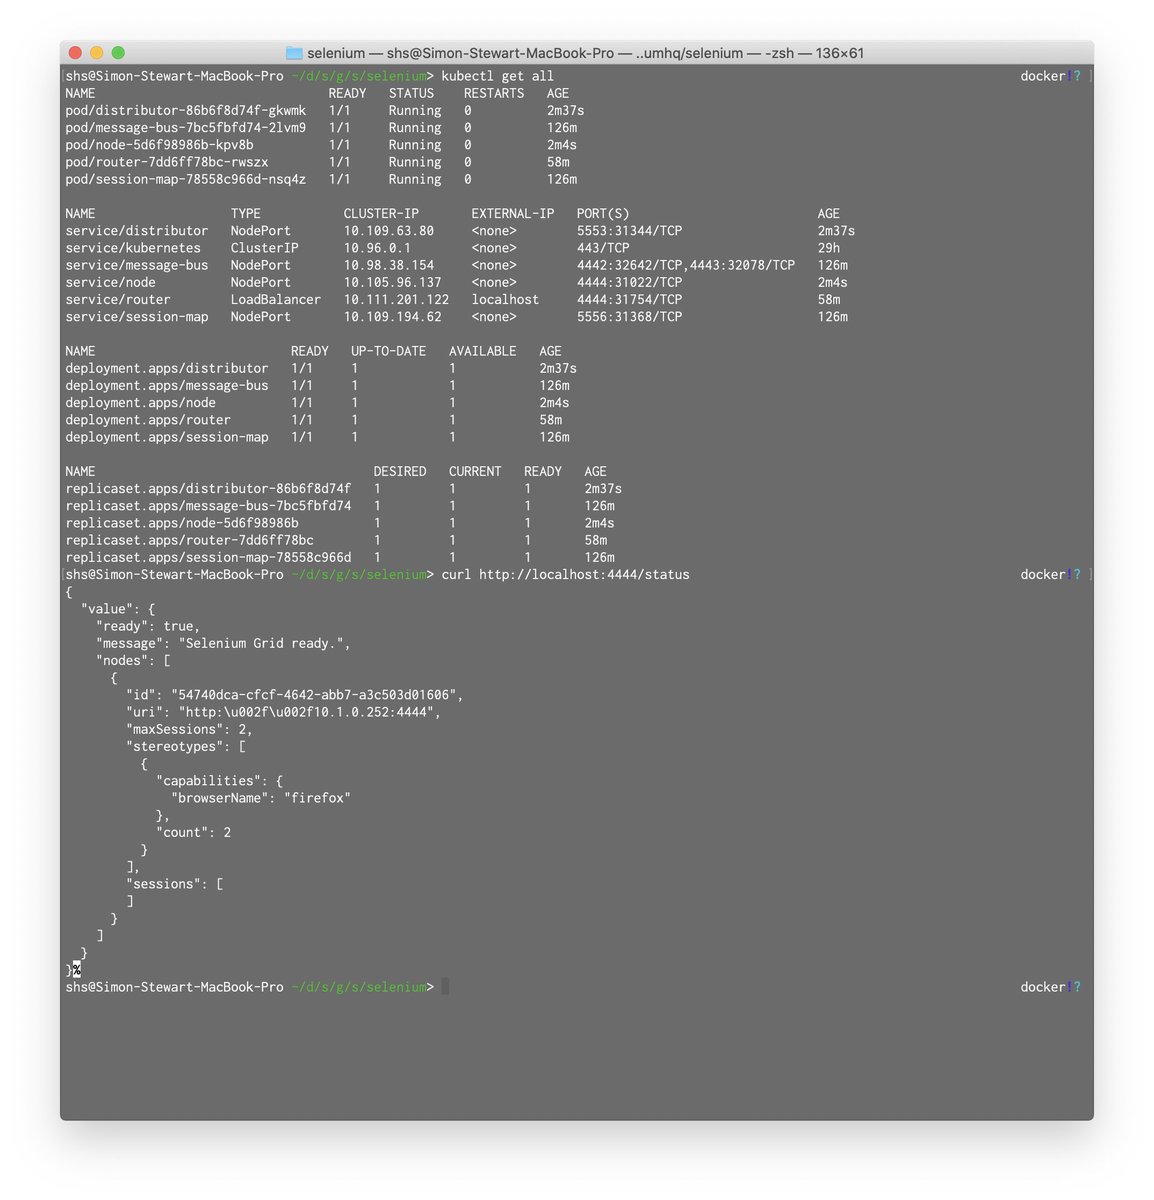Click the EXTERNAL-IP column header
Viewport: 1154px width, 1200px height.
(x=513, y=214)
